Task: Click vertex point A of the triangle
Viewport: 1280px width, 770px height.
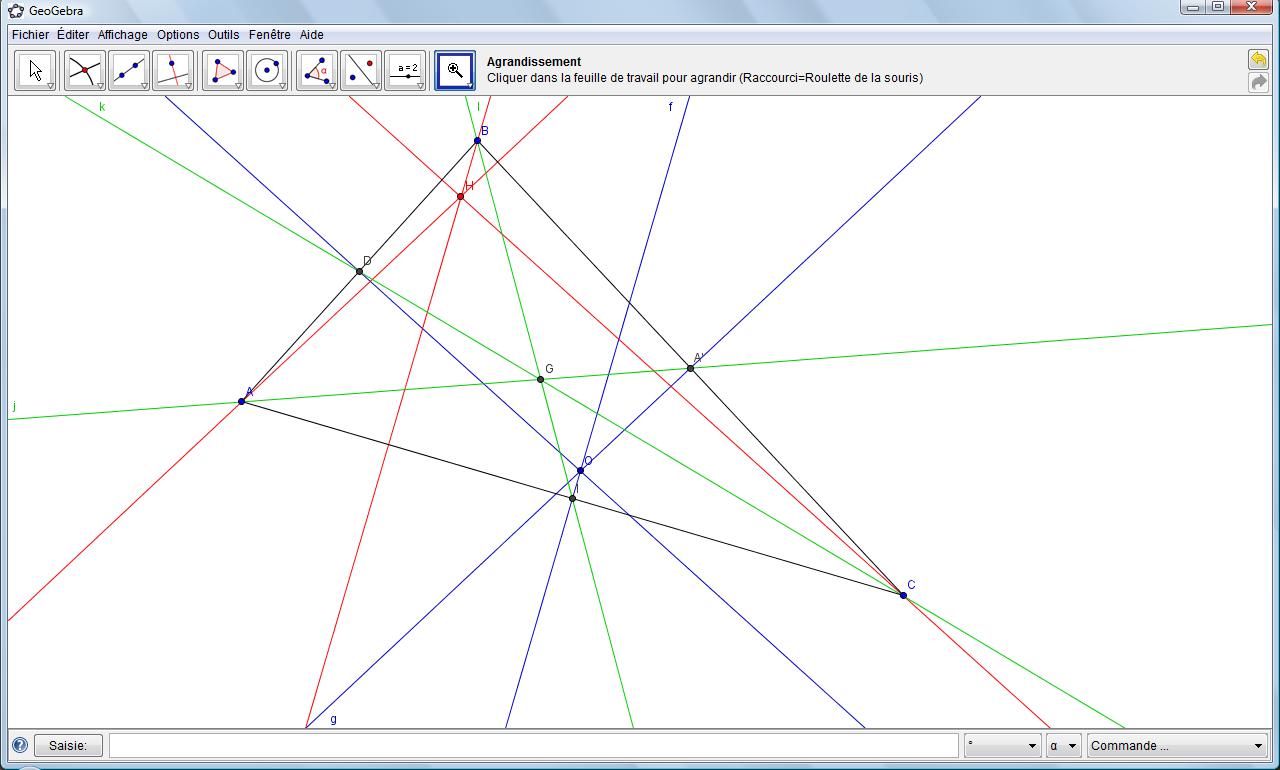Action: (242, 402)
